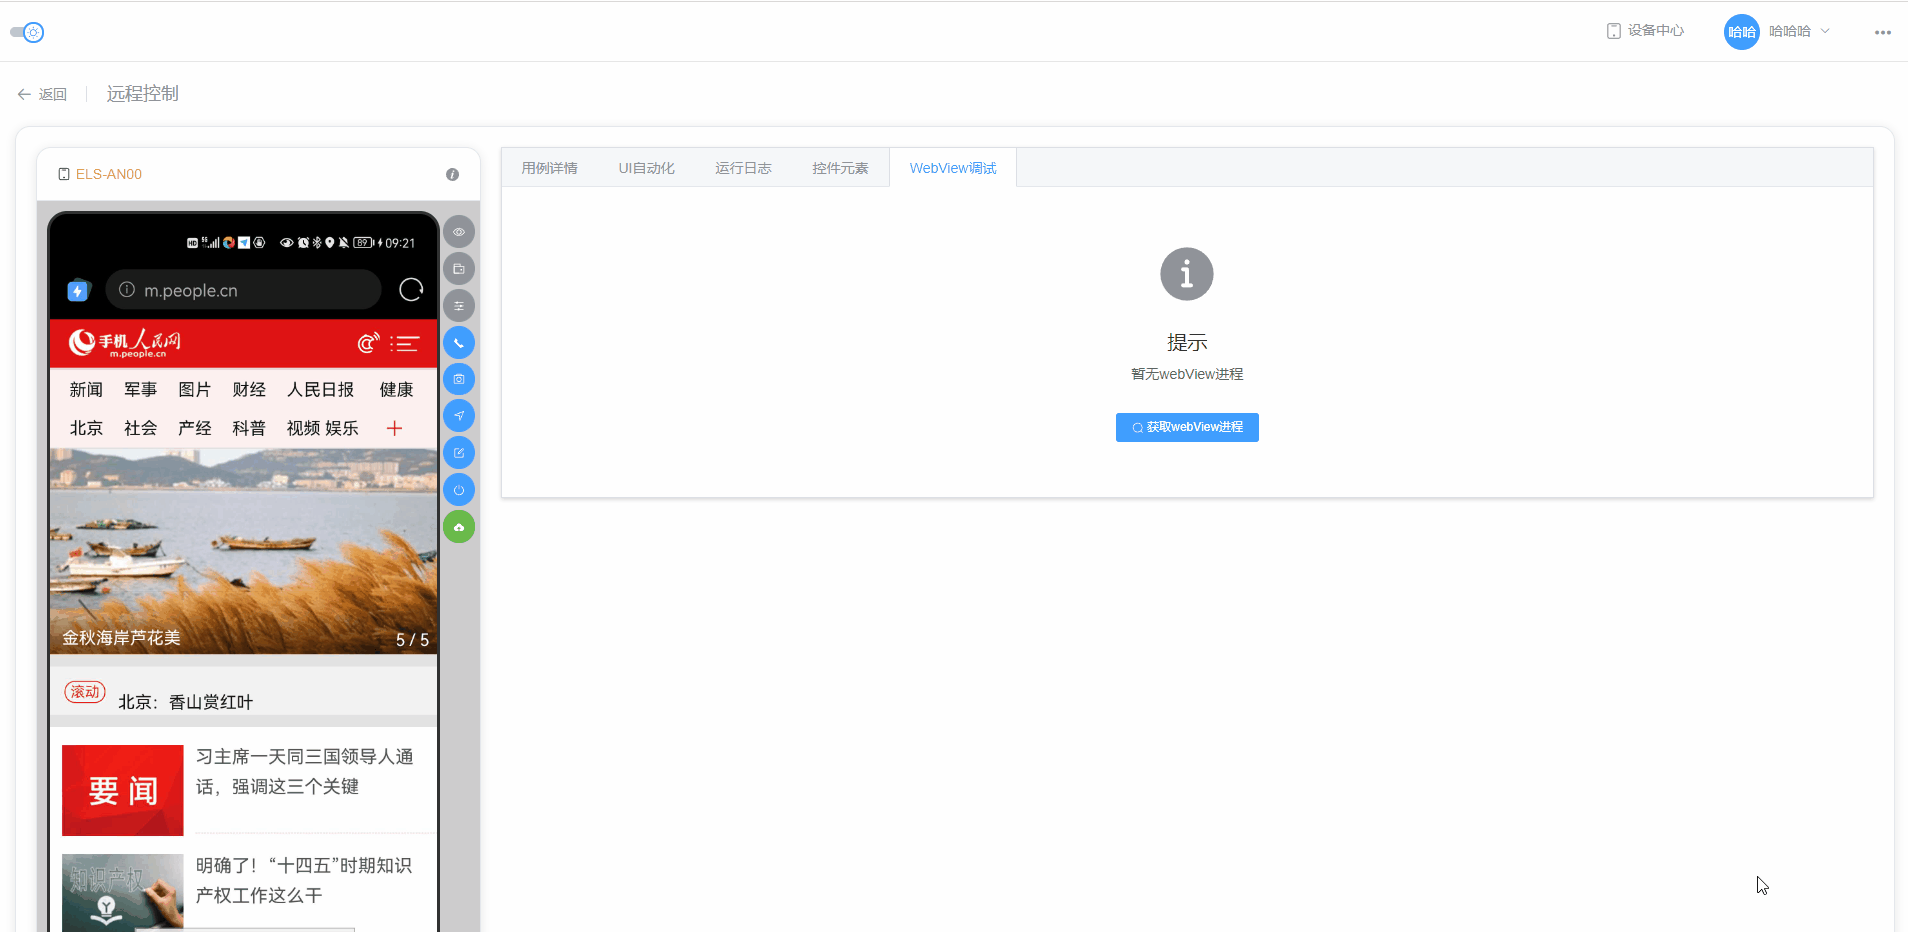Click the 获取webView进程 button

click(1186, 427)
